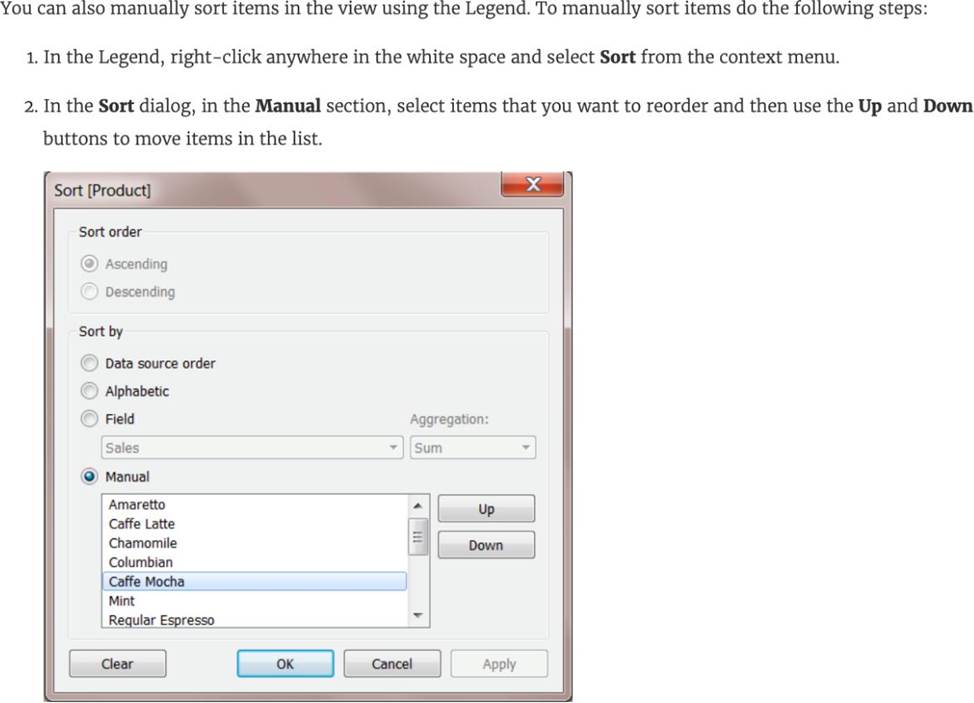Viewport: 974px width, 703px height.
Task: Enable the Field sort by option
Action: pos(90,420)
